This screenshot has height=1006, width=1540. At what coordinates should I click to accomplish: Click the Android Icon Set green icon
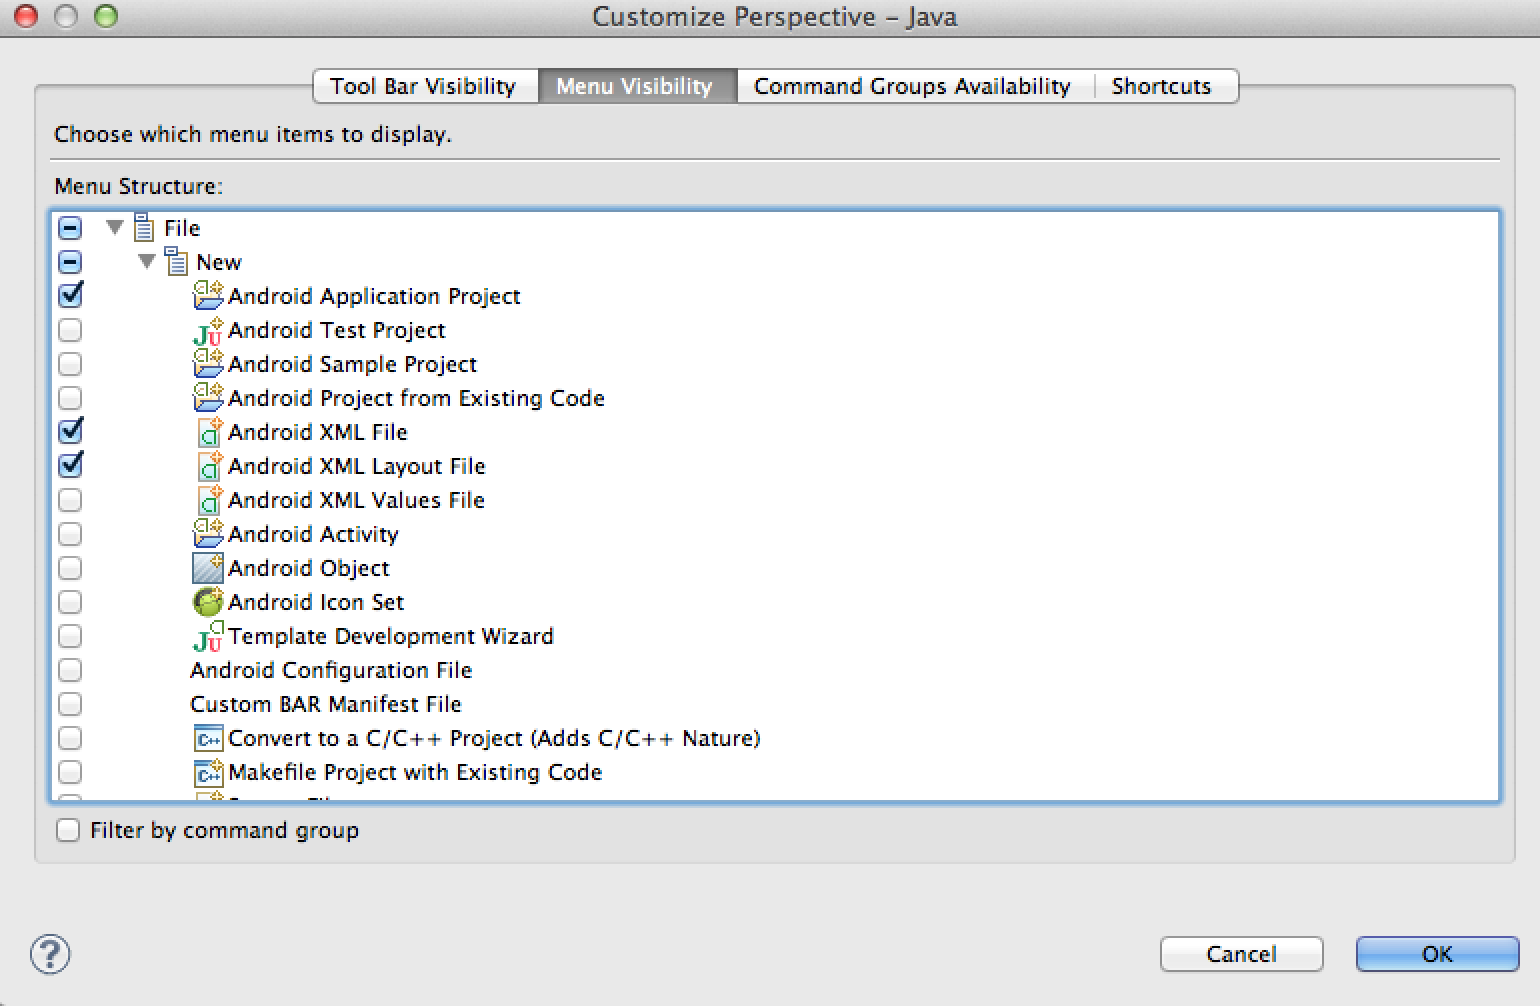tap(208, 602)
